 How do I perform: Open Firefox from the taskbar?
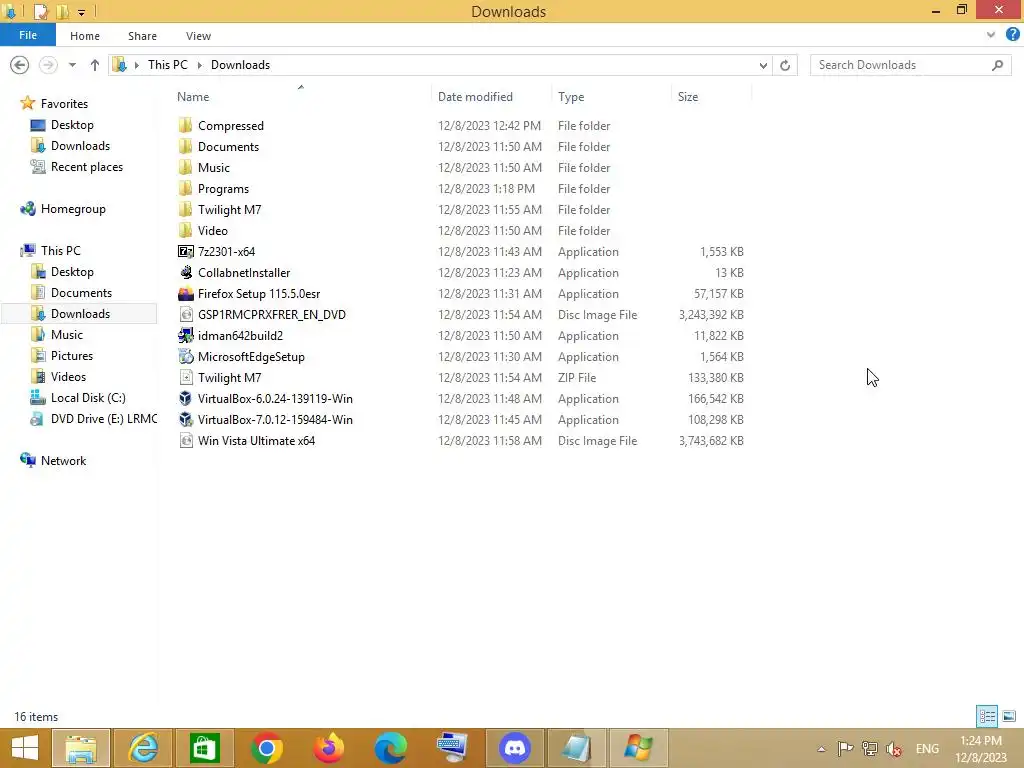tap(328, 748)
